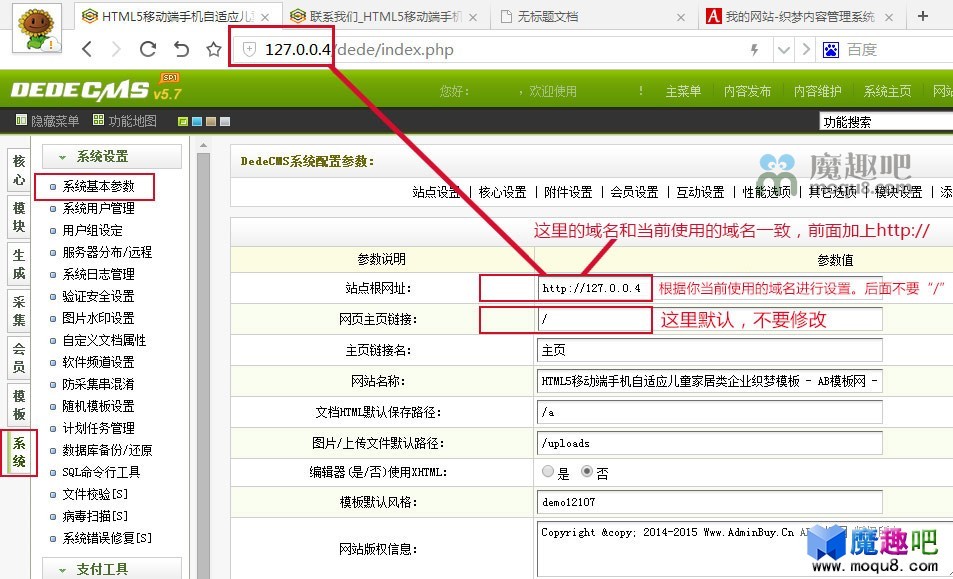Open 功能地图
953x579 pixels.
(x=125, y=121)
